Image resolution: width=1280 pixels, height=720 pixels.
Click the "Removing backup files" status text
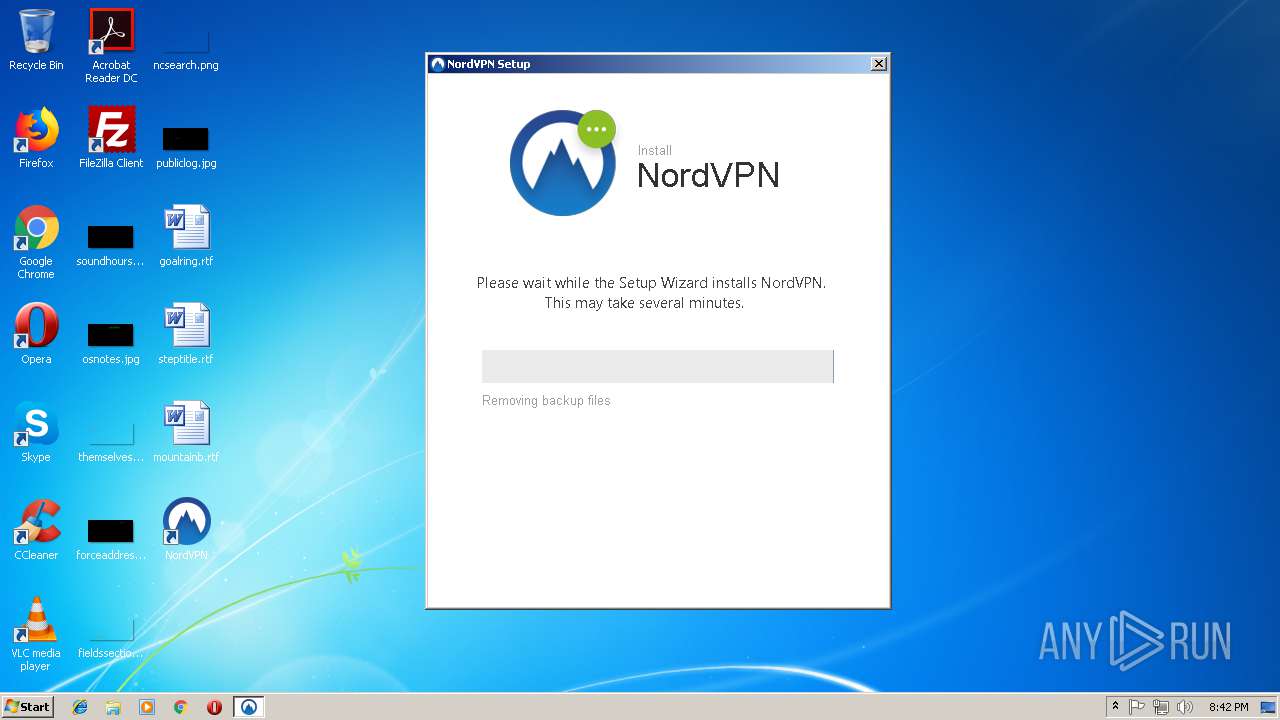coord(546,400)
